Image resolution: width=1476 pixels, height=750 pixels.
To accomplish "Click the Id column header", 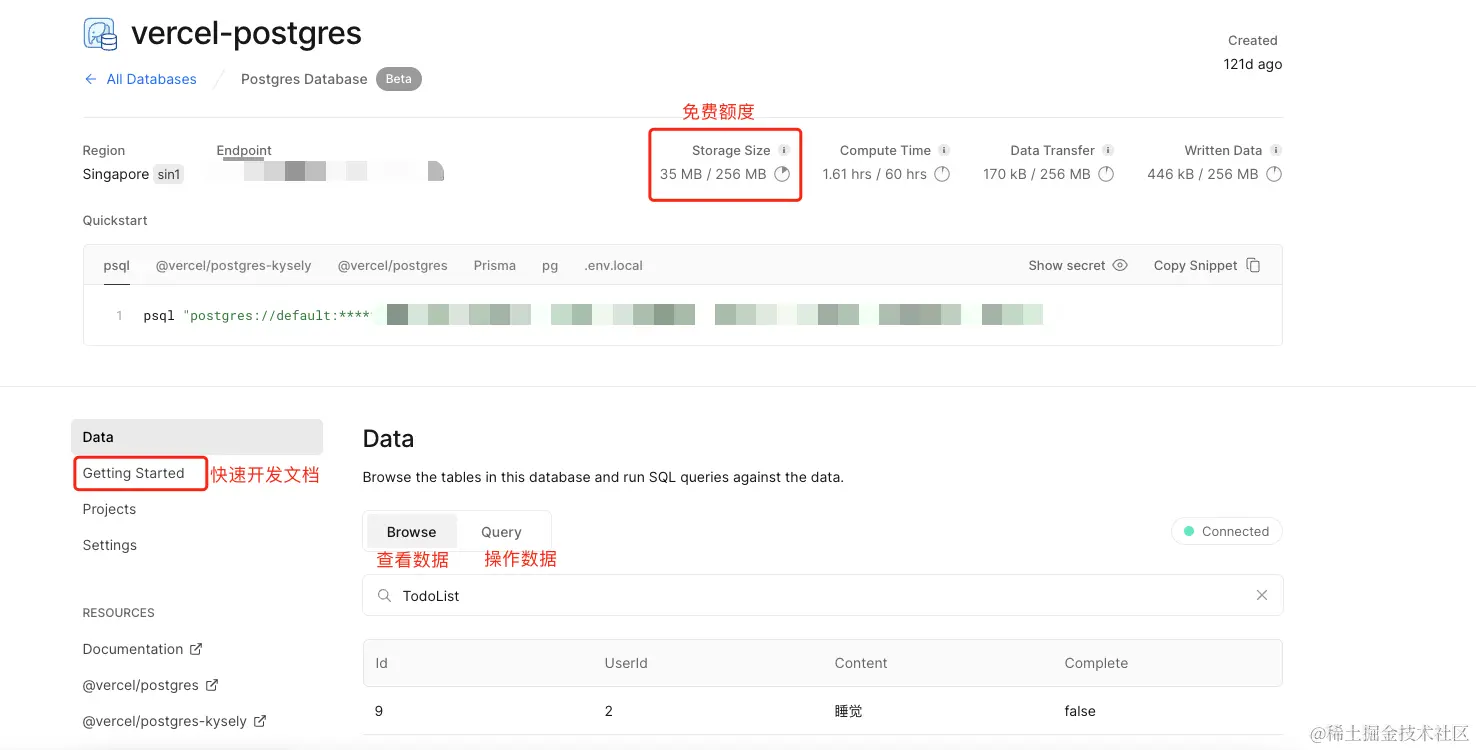I will click(x=381, y=663).
